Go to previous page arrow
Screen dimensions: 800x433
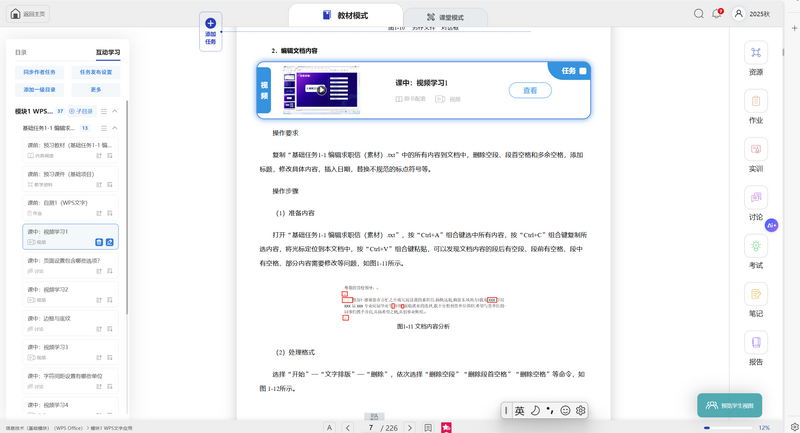[x=348, y=428]
